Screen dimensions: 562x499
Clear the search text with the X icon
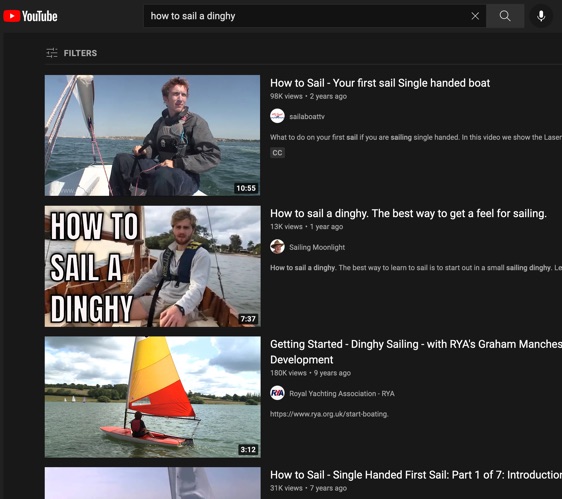[475, 16]
